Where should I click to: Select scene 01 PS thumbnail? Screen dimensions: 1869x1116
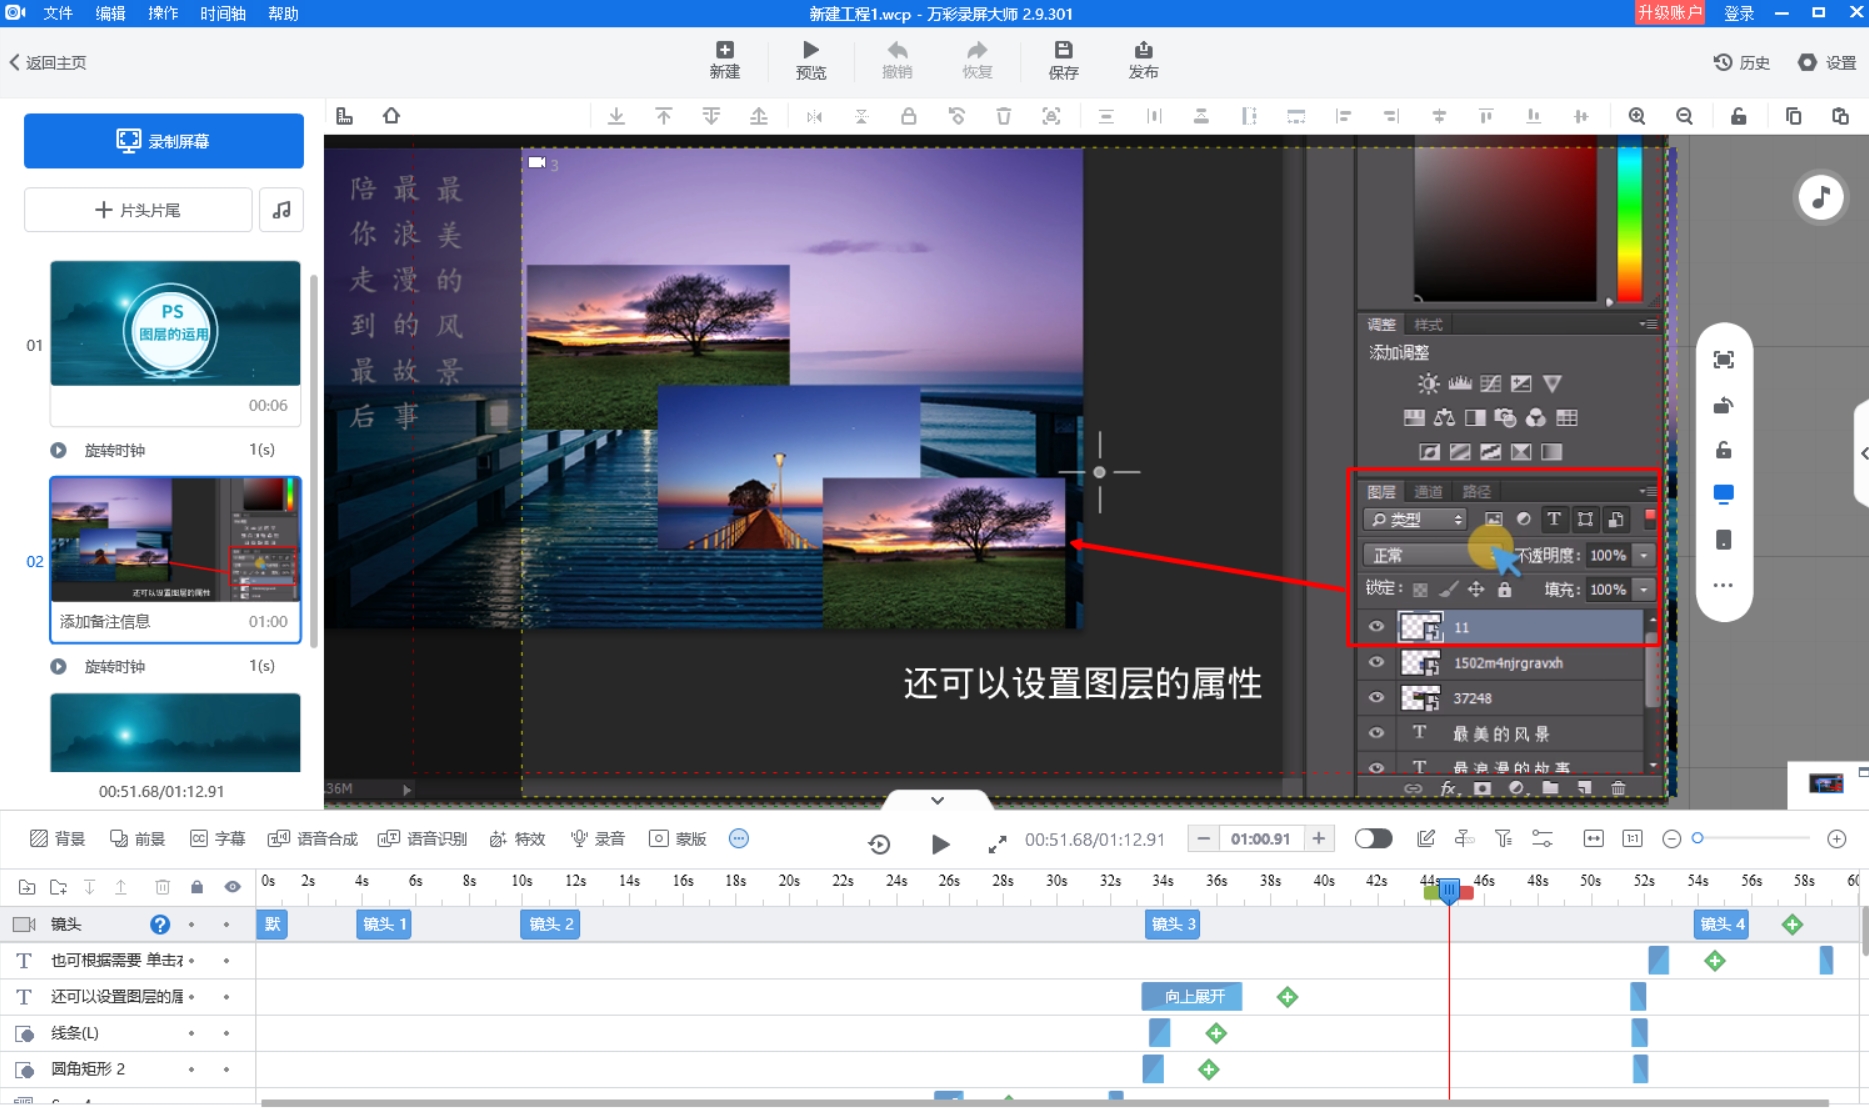(x=175, y=323)
